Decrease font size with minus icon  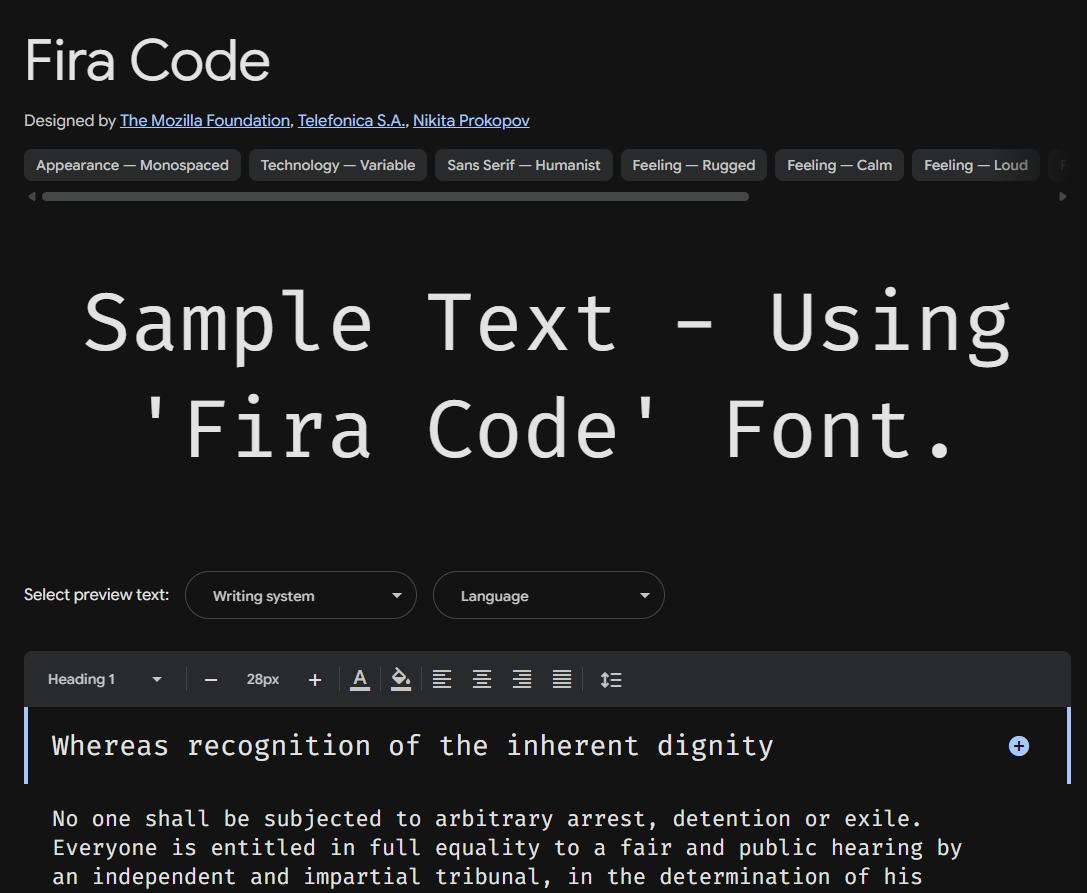(x=211, y=680)
